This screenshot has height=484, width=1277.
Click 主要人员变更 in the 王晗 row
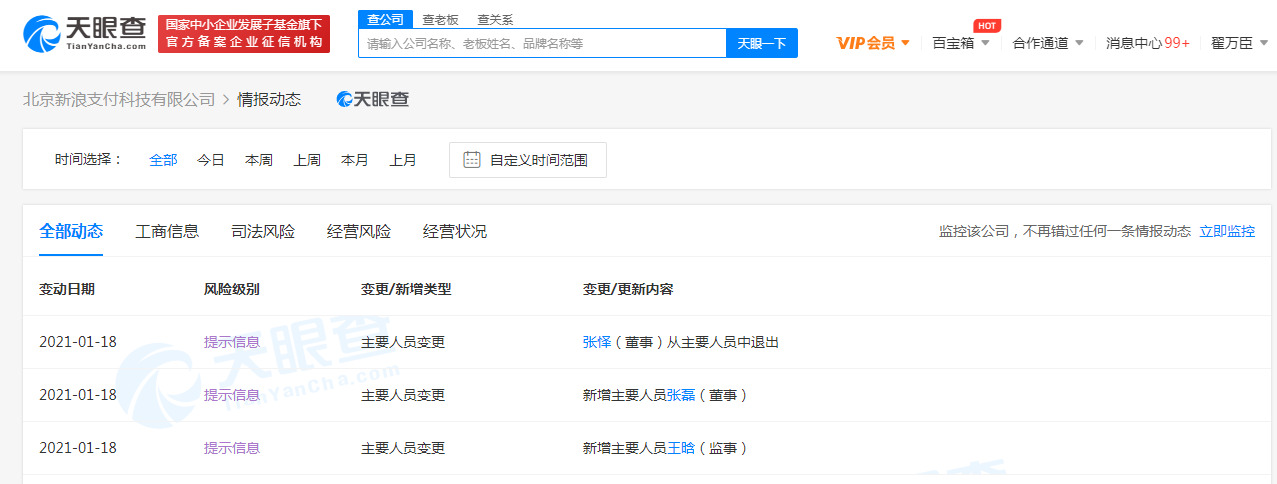[x=403, y=448]
